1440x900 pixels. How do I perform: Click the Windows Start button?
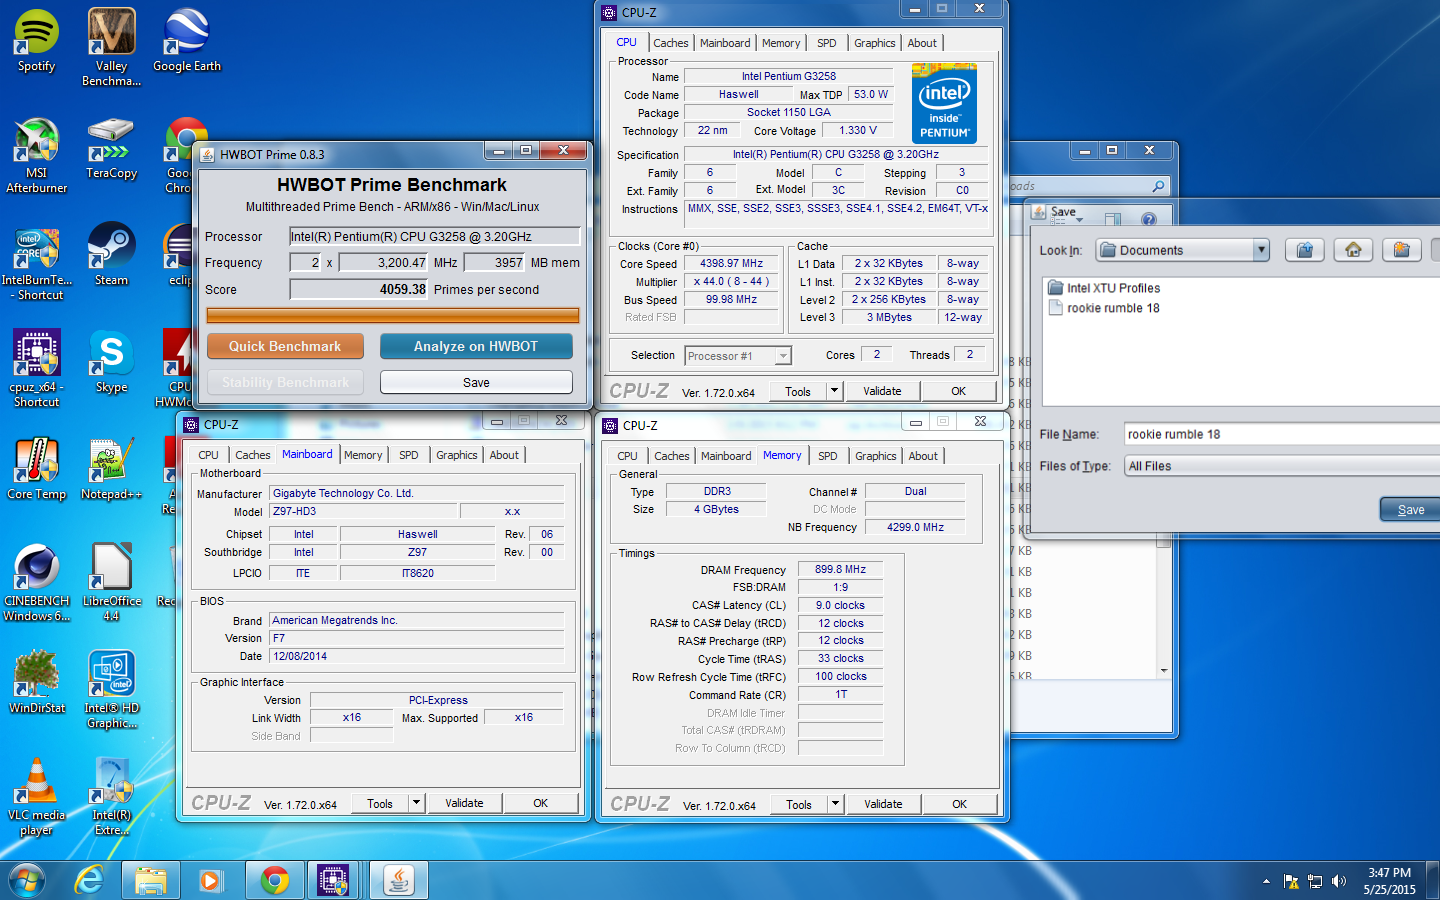(26, 881)
